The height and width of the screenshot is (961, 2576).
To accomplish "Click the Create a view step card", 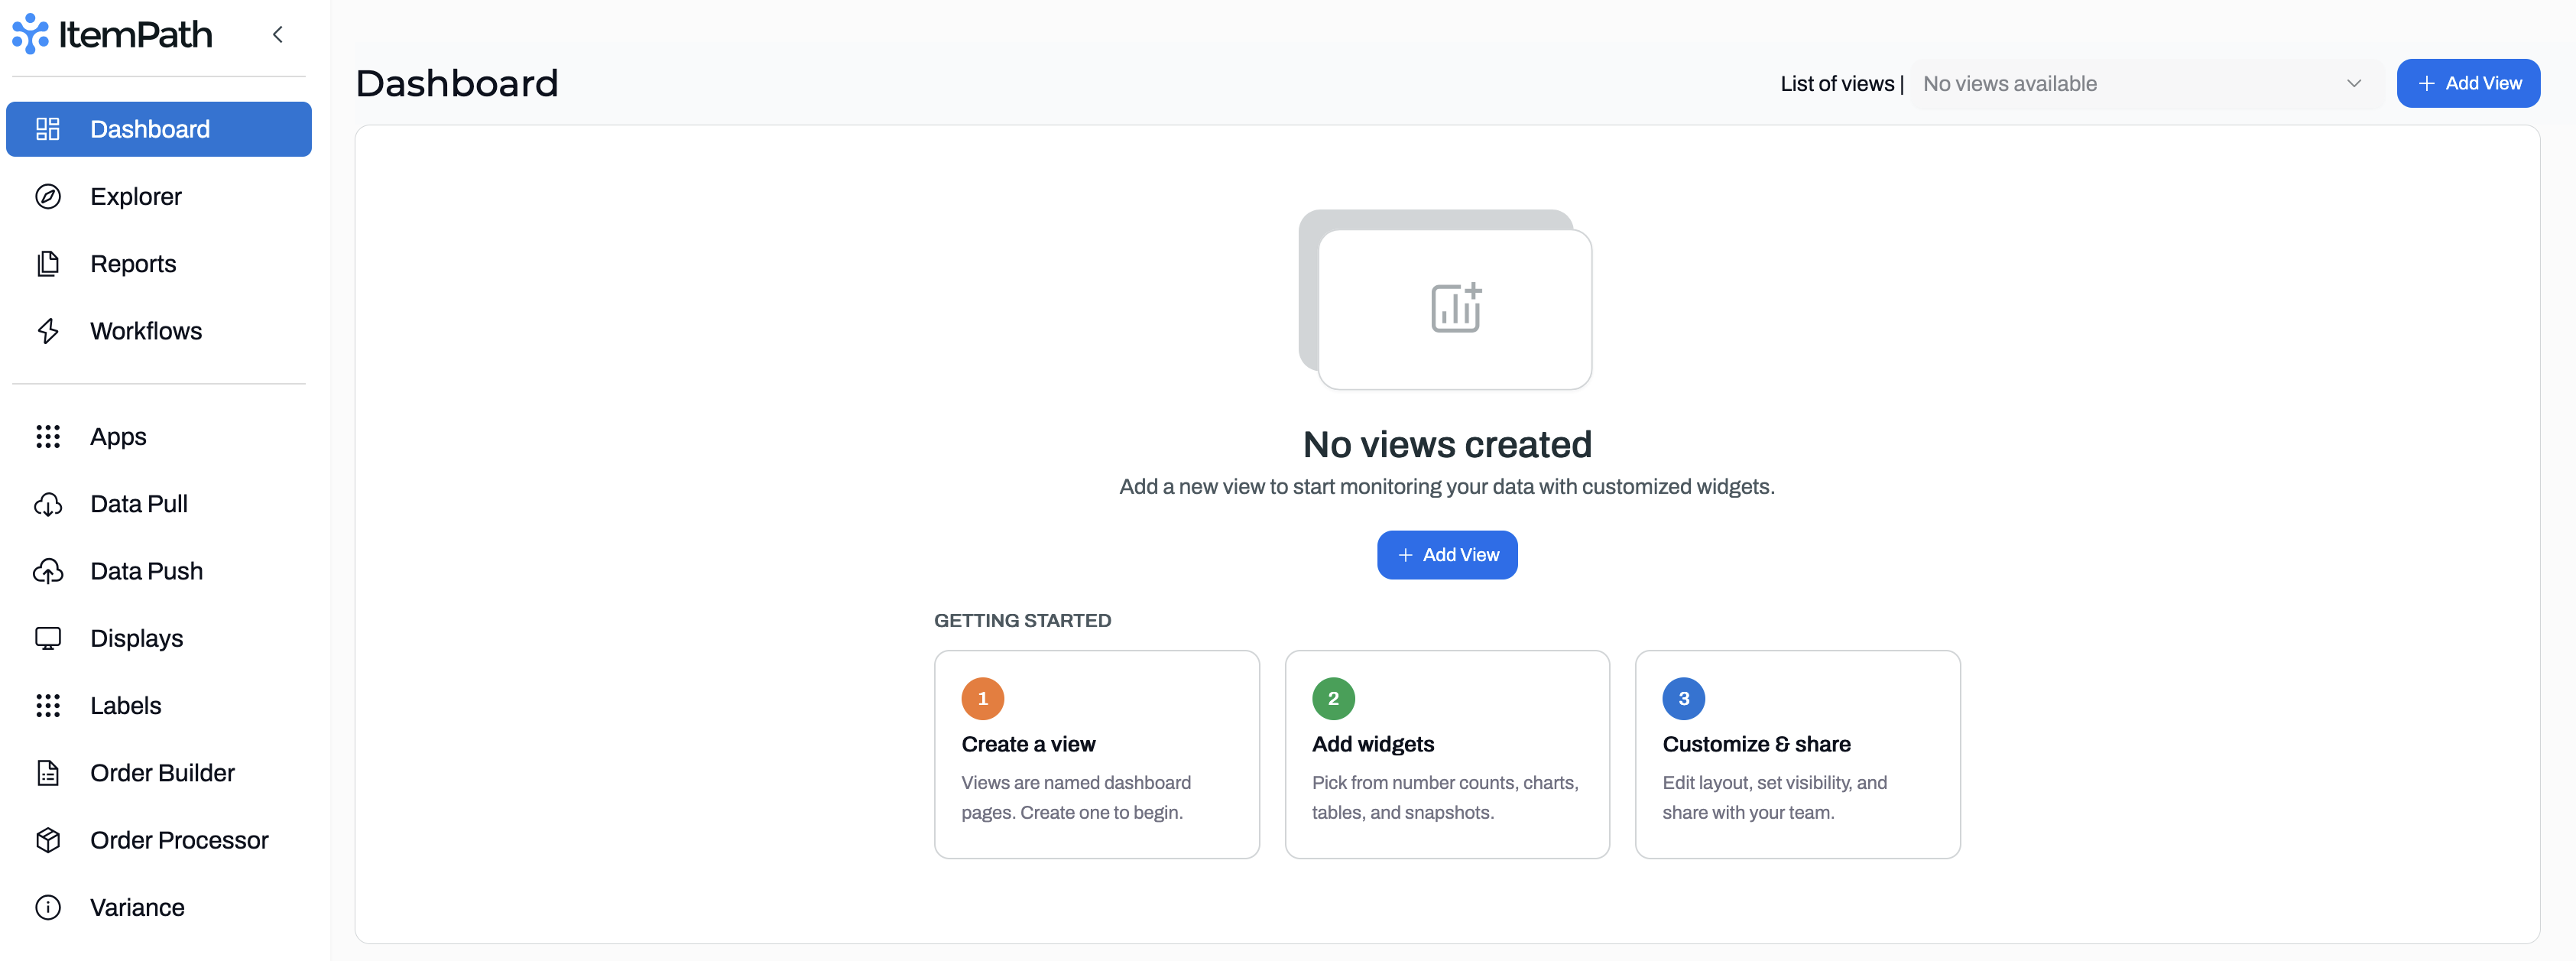I will 1097,754.
